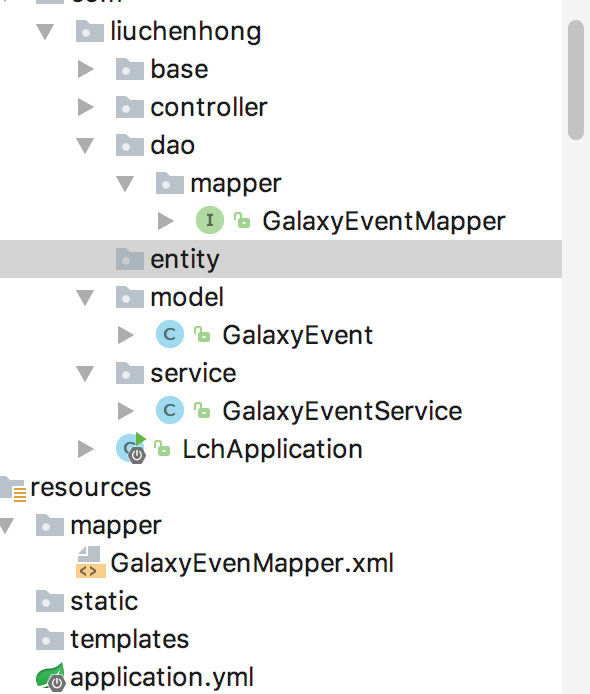Click the application.yml Spring leaf icon
The height and width of the screenshot is (694, 590).
pos(50,677)
